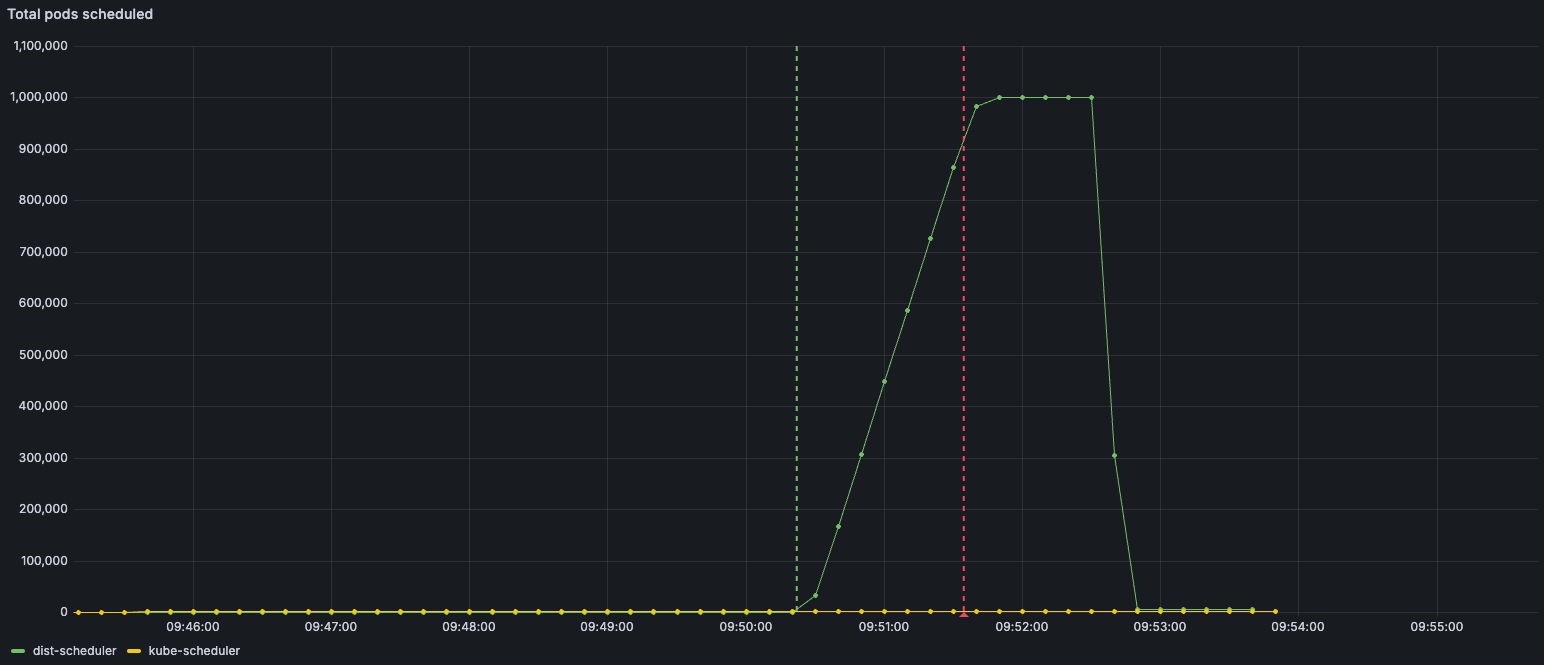Click the green dist-scheduler legend color swatch

[x=18, y=651]
